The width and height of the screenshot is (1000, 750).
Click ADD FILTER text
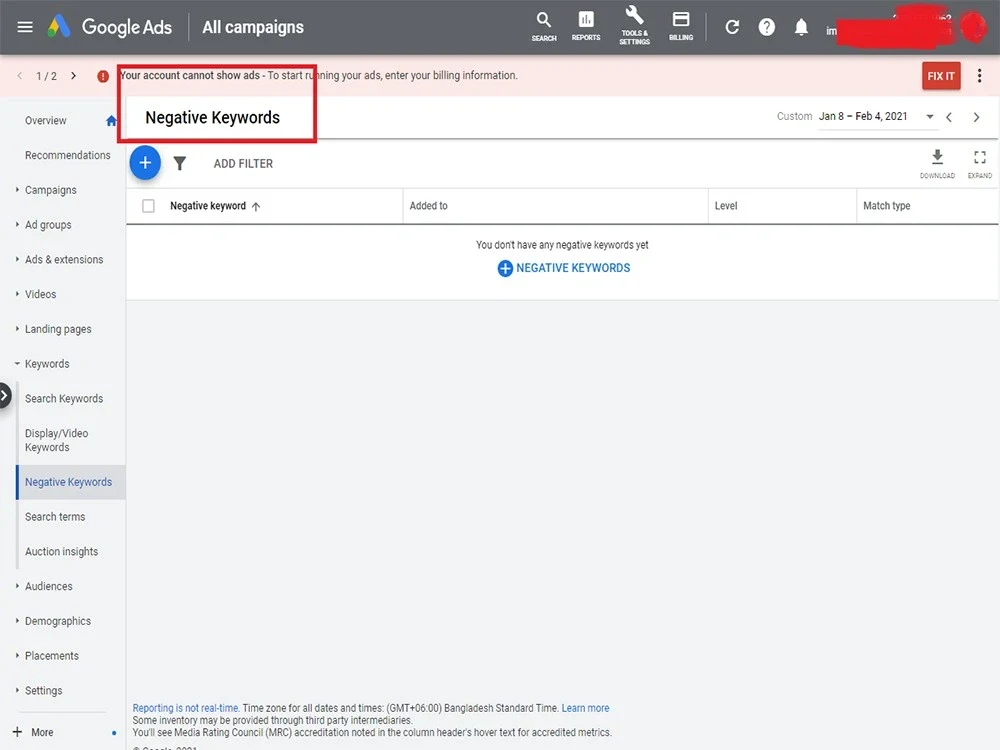click(243, 164)
